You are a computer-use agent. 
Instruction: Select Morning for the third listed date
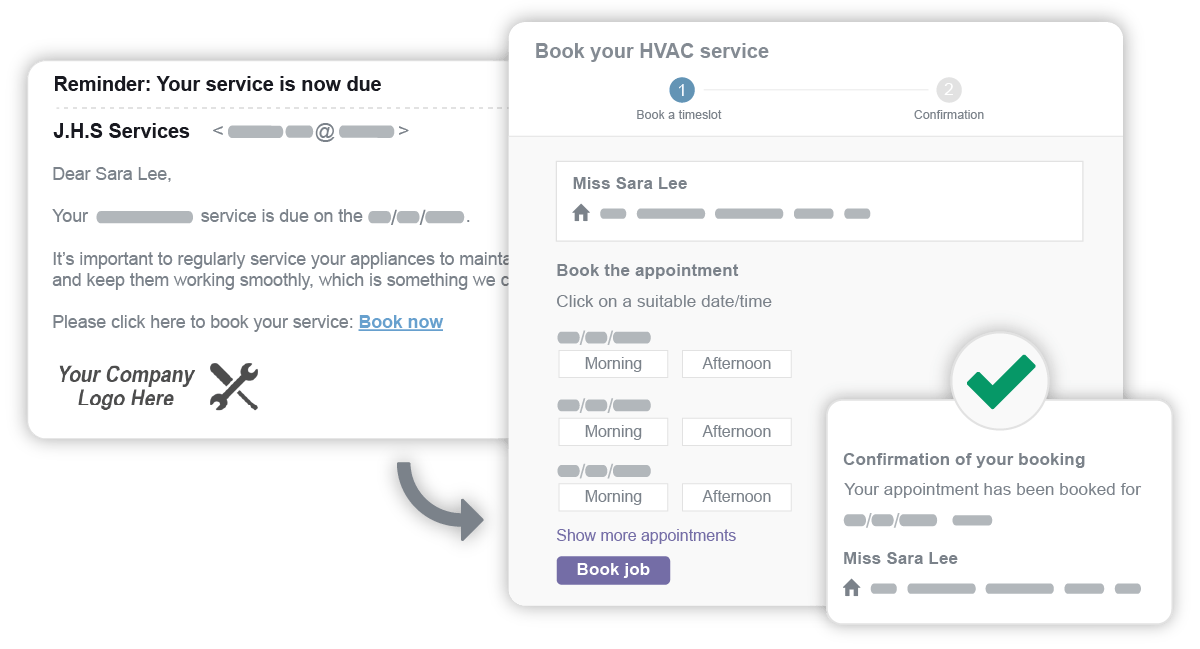[613, 497]
